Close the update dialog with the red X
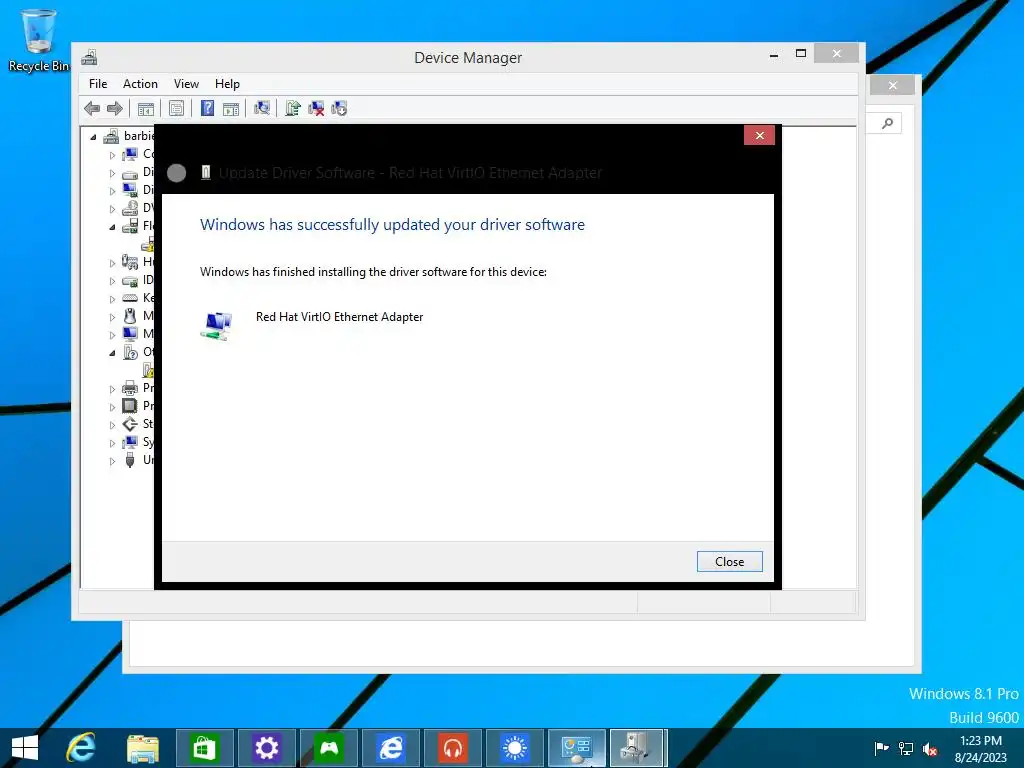 760,135
